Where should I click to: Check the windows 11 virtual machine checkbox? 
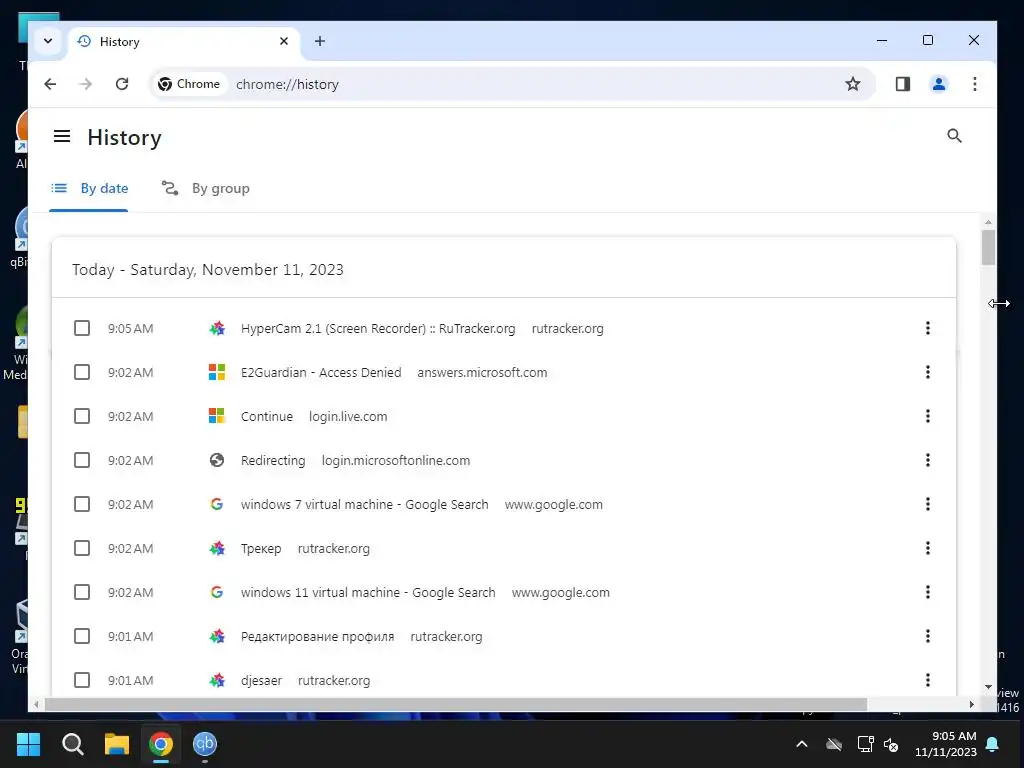click(82, 592)
